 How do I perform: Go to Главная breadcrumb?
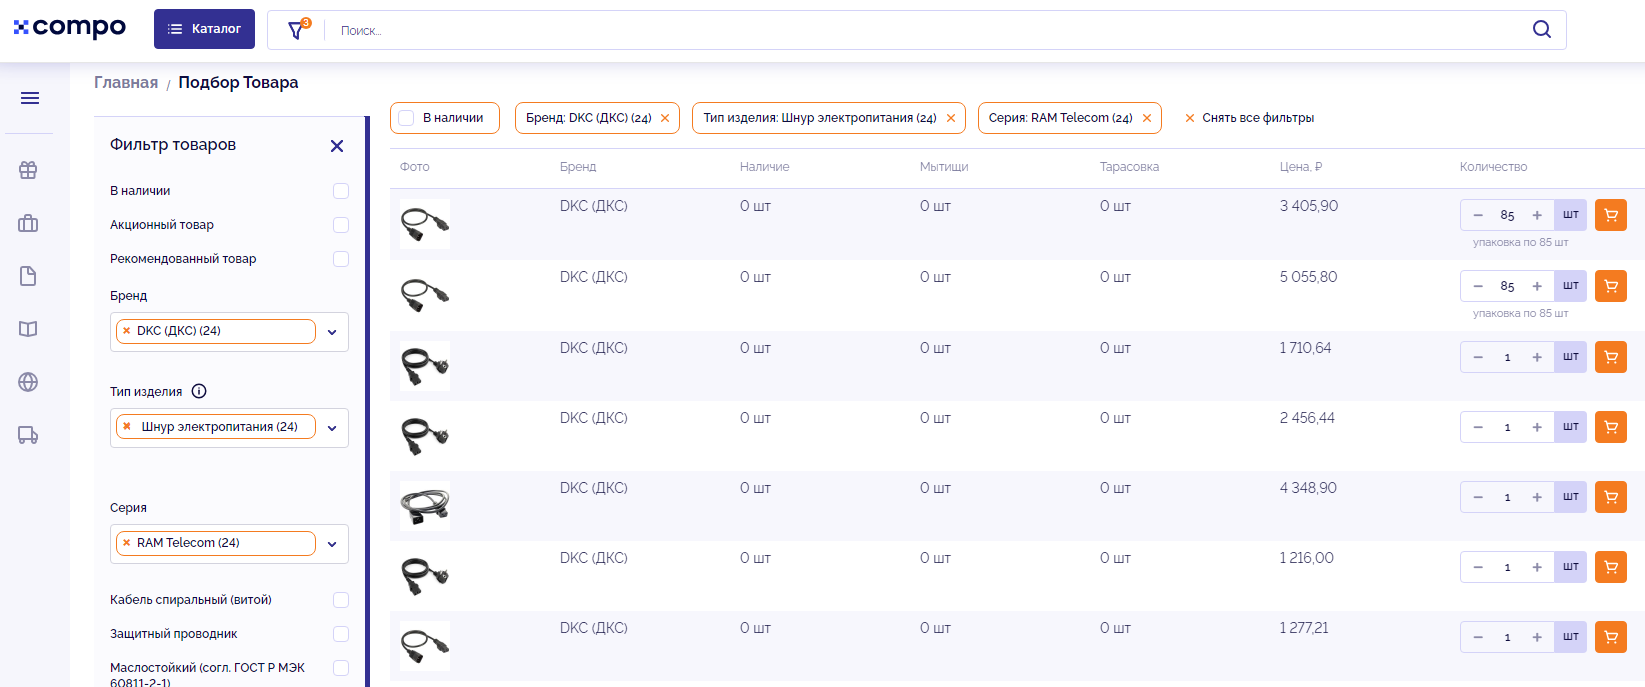coord(126,83)
